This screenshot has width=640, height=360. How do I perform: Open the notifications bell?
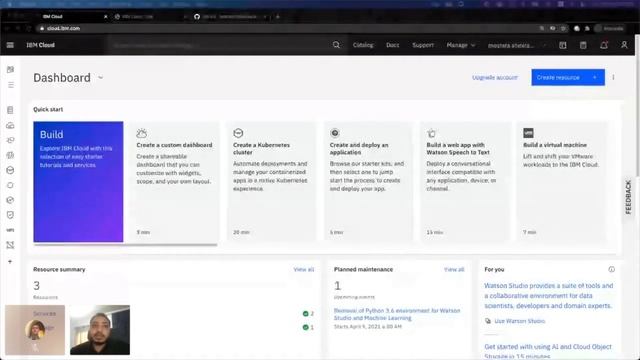(604, 45)
